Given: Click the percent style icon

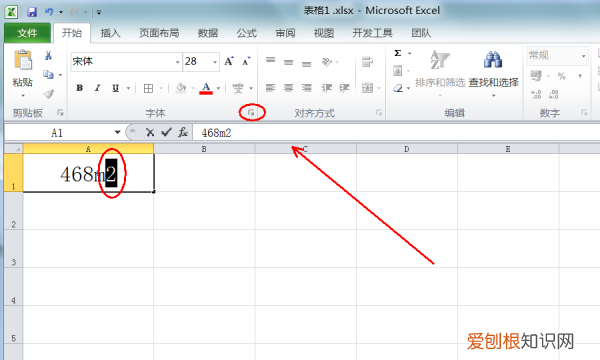Looking at the screenshot, I should click(561, 76).
